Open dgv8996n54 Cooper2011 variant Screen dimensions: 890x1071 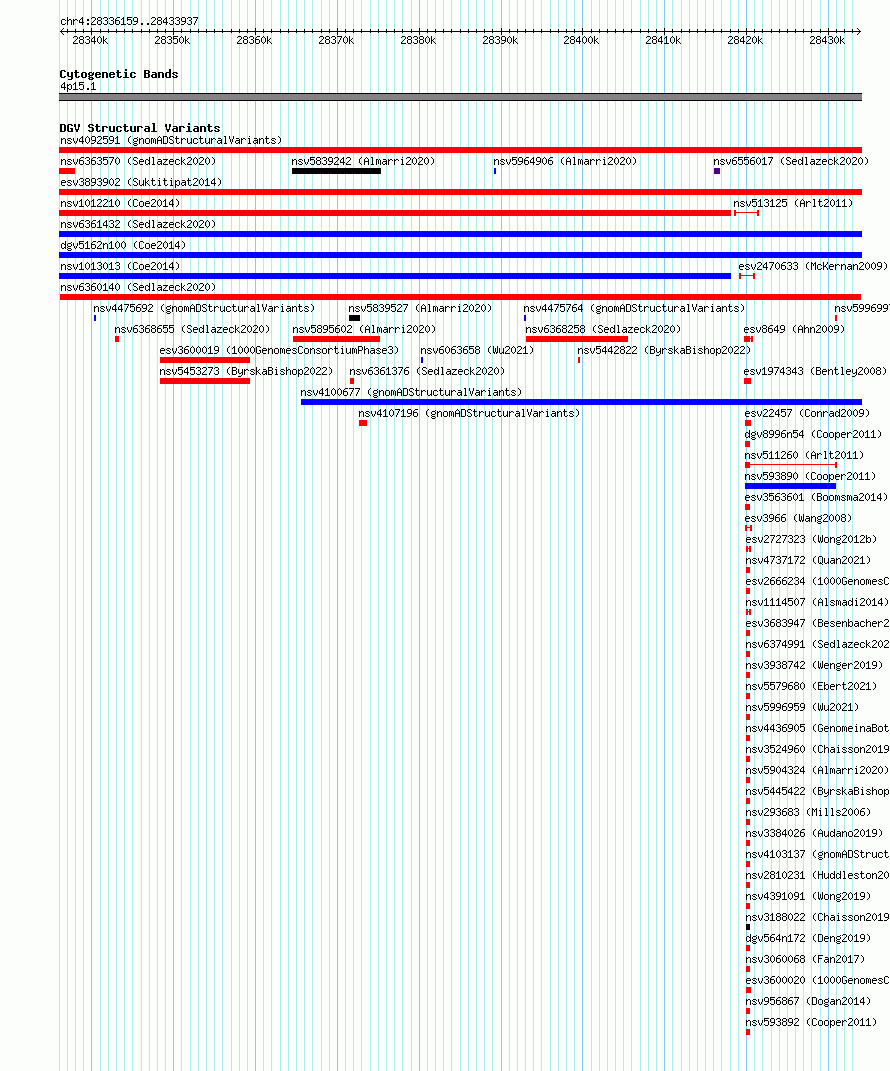pyautogui.click(x=813, y=434)
